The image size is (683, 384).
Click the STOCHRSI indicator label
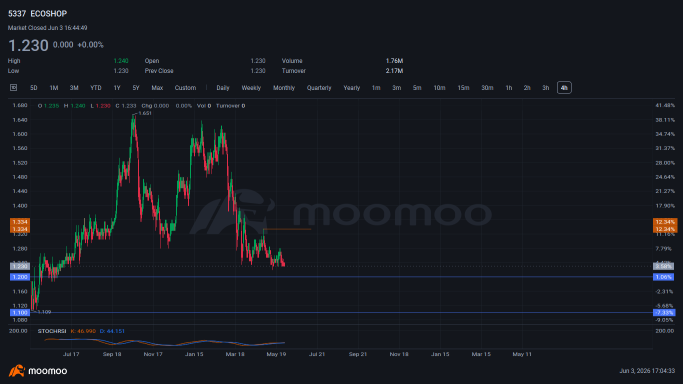tap(52, 331)
